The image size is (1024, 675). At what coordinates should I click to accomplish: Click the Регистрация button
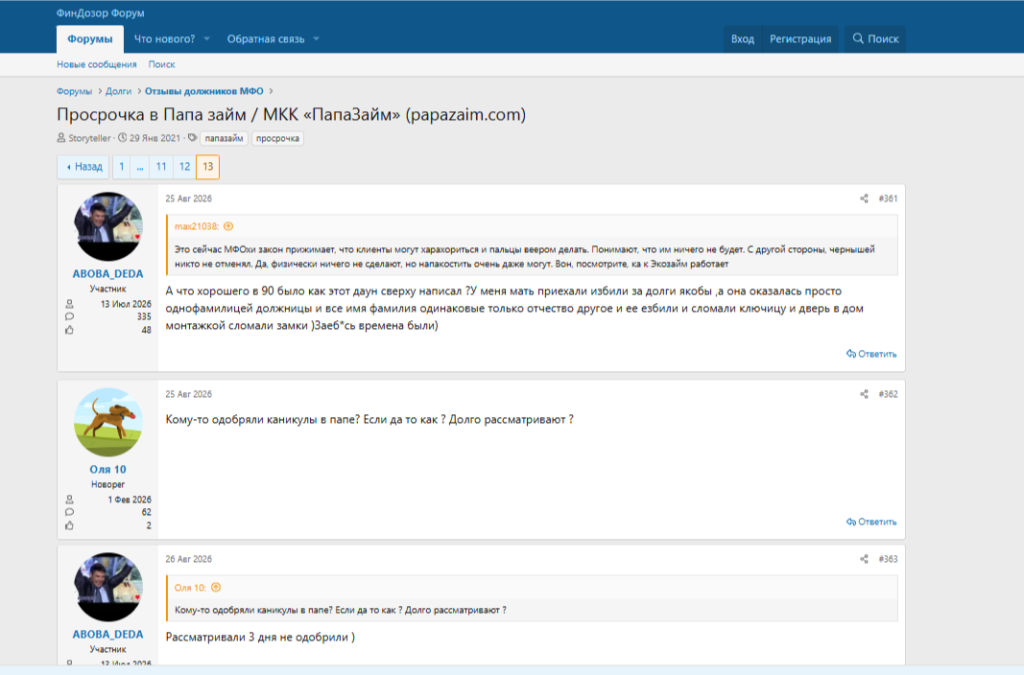800,39
